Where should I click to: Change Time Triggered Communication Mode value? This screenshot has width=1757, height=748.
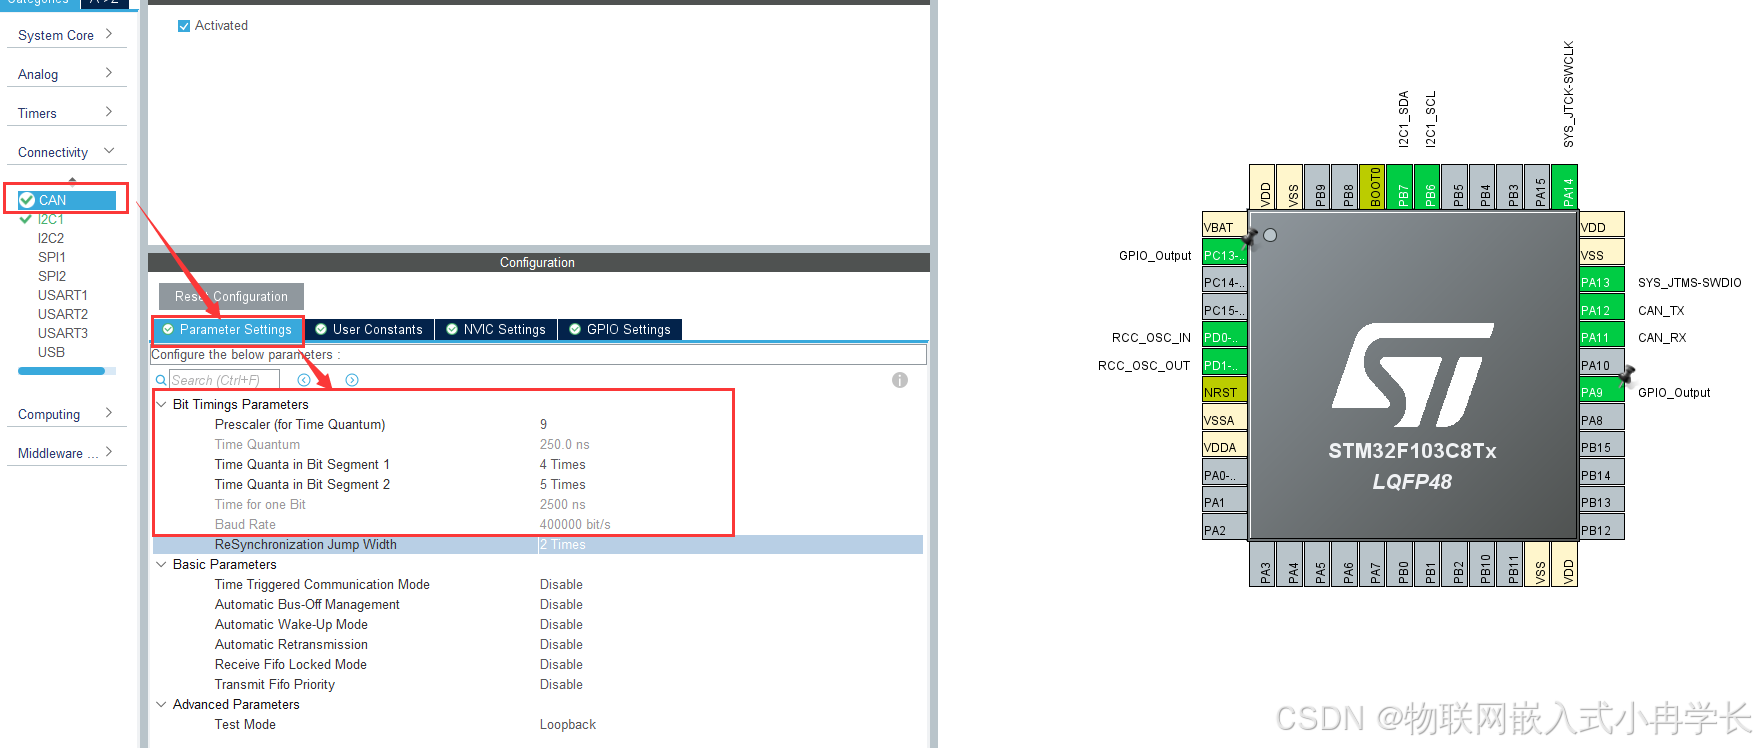(561, 584)
